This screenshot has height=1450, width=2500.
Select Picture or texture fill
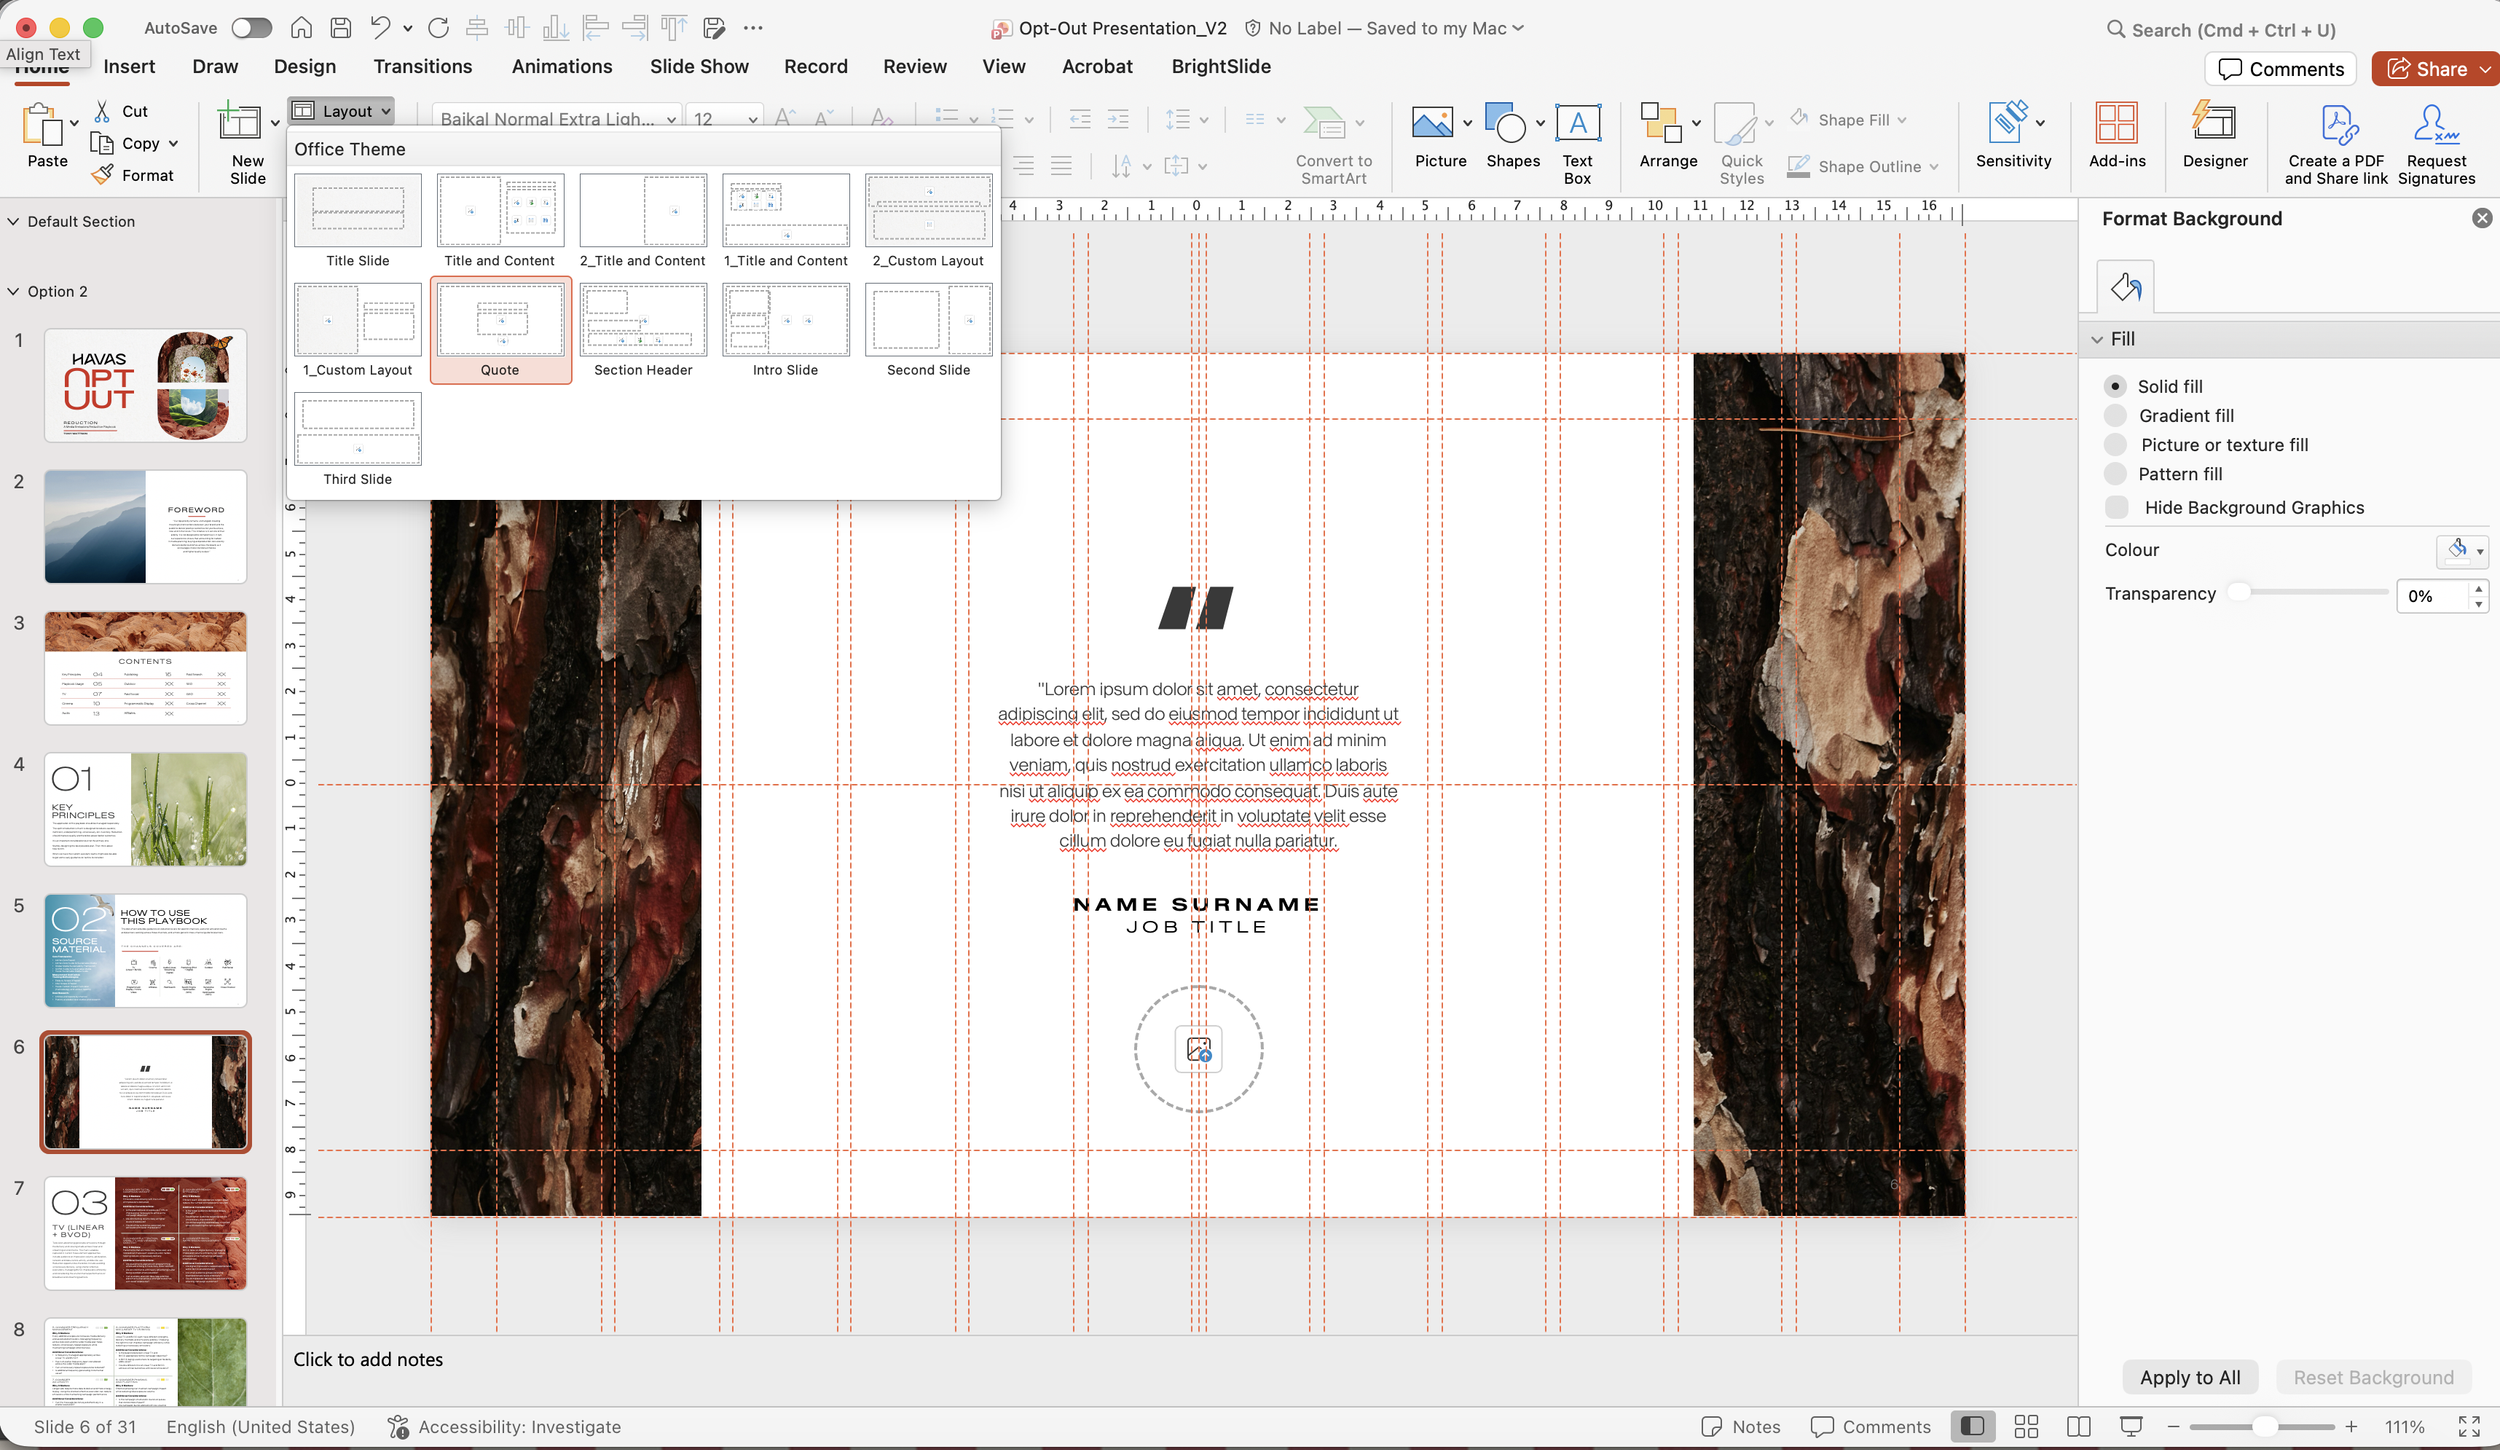[2115, 444]
